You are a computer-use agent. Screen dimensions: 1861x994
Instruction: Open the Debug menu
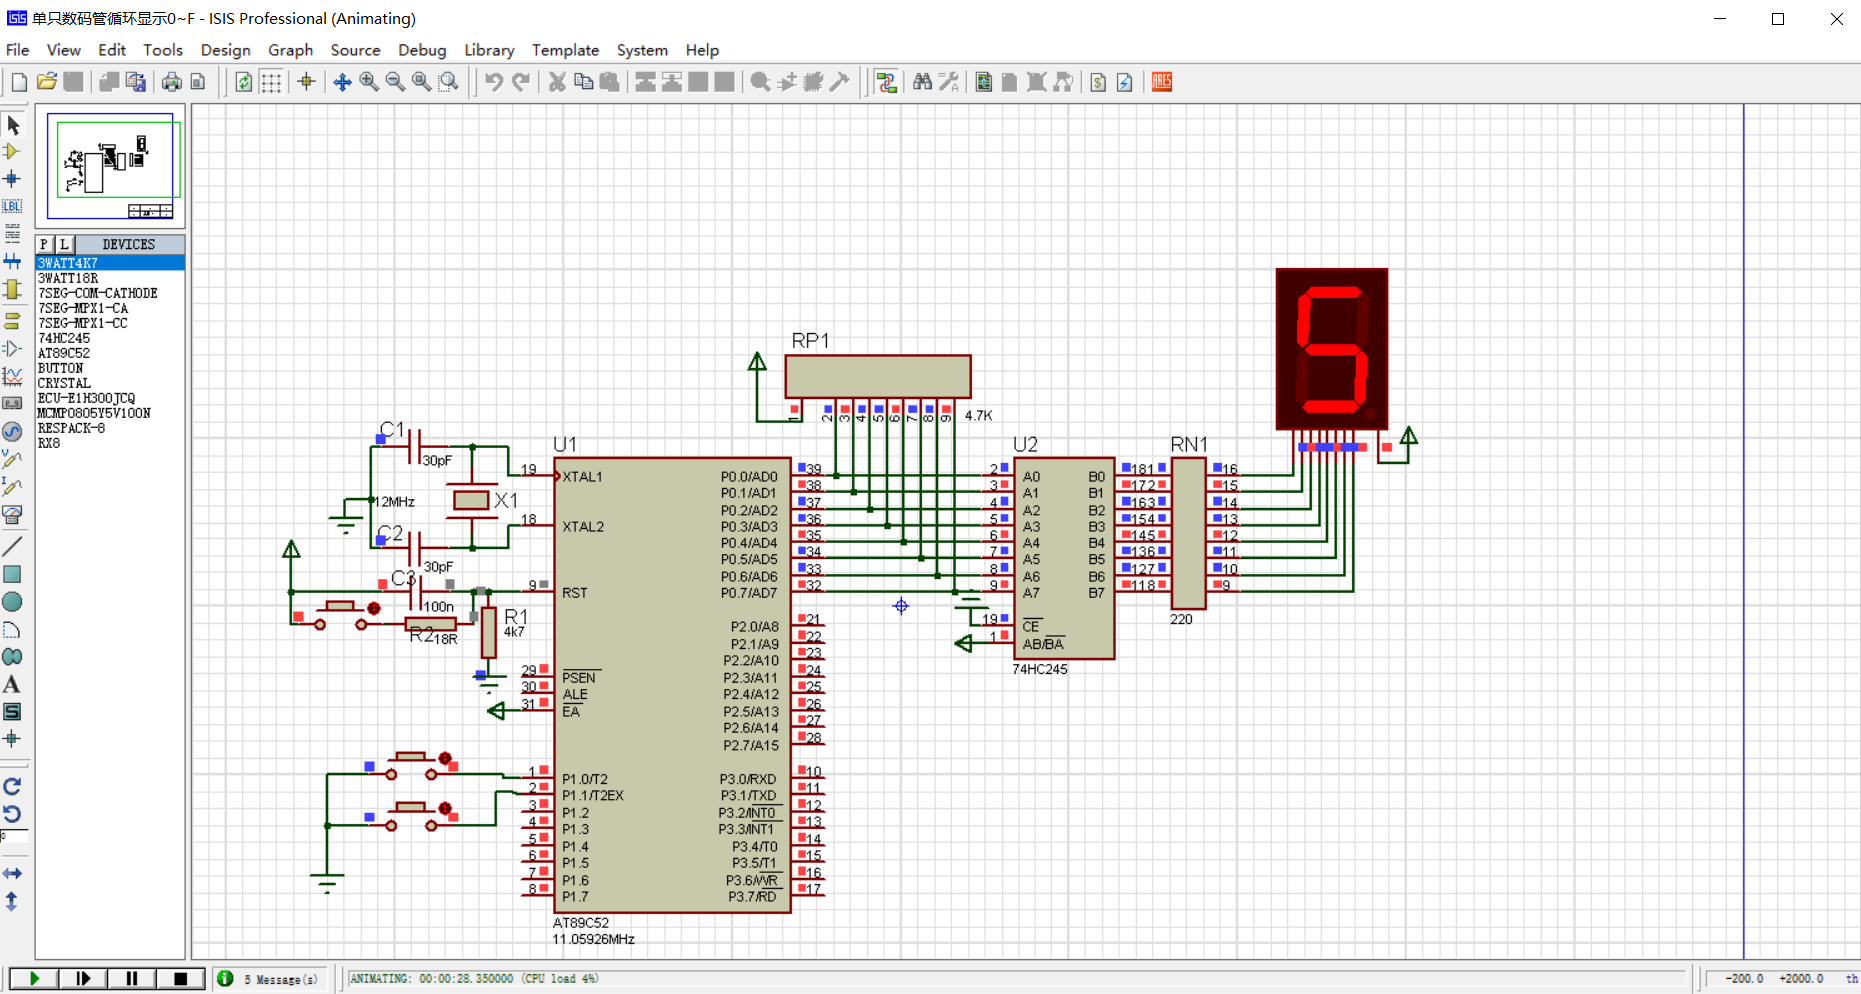421,50
